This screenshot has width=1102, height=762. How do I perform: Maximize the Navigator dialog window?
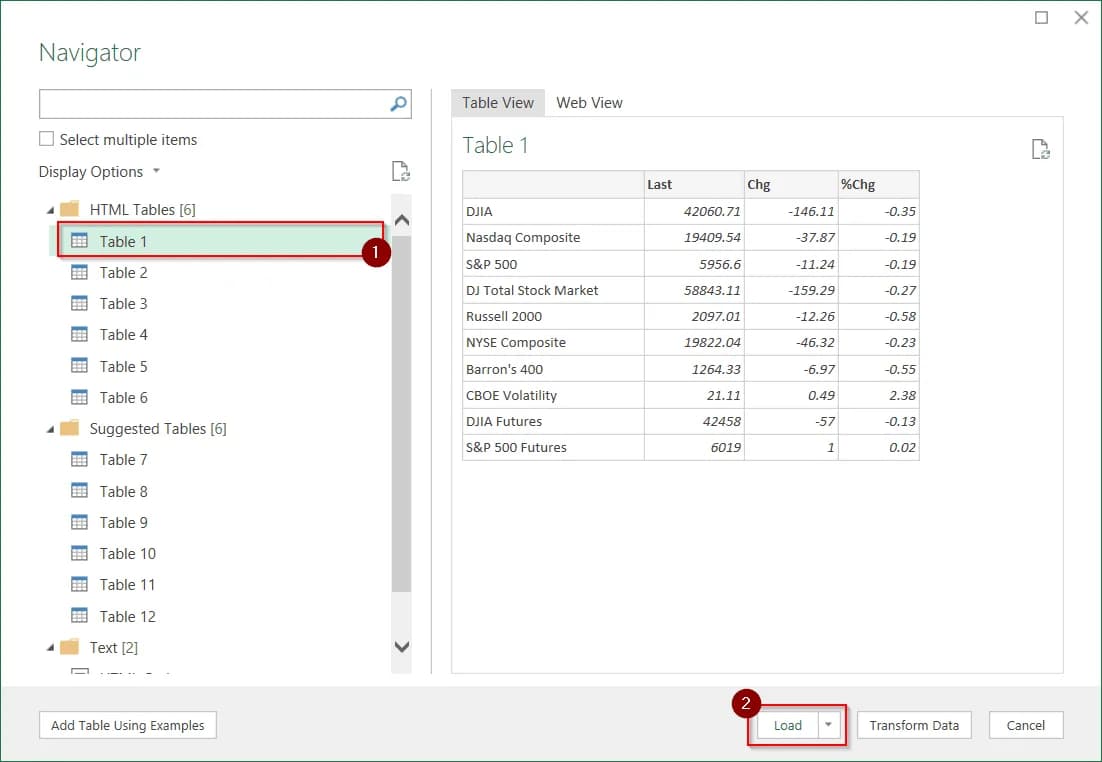coord(1042,18)
